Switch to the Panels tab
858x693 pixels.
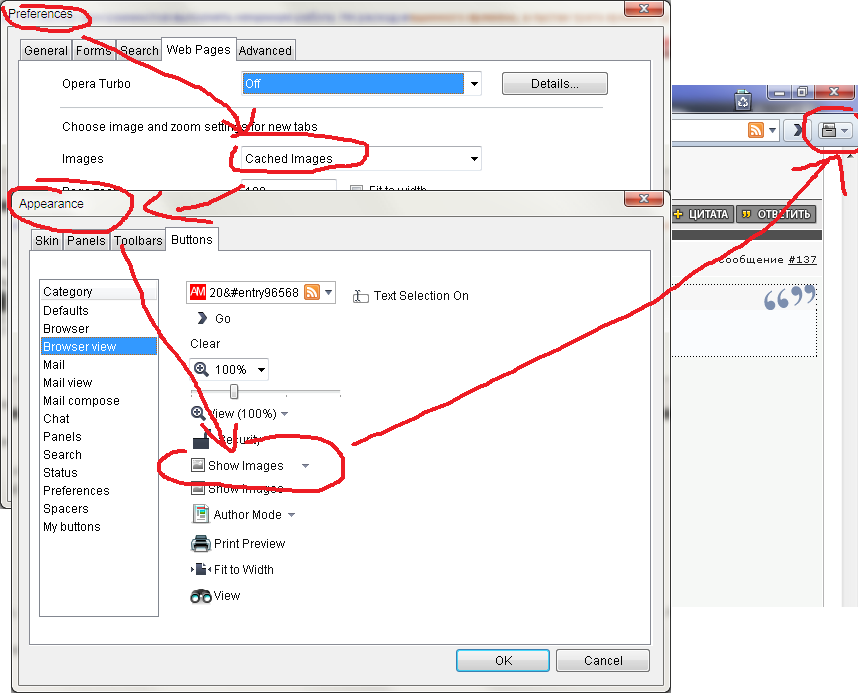click(86, 241)
